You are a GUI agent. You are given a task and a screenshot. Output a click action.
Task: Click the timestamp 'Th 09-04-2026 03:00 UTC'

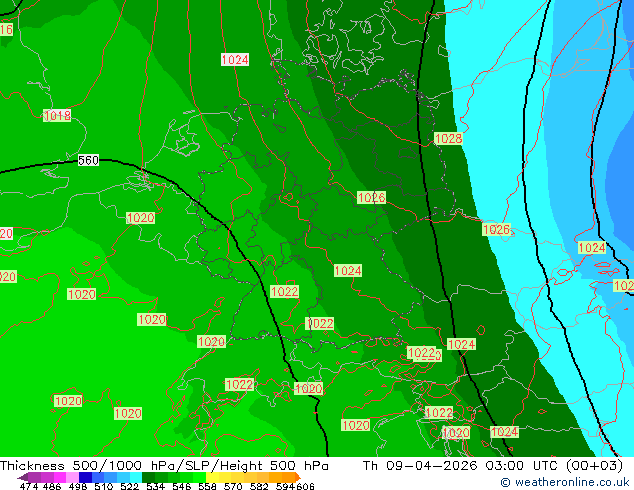coord(461,466)
